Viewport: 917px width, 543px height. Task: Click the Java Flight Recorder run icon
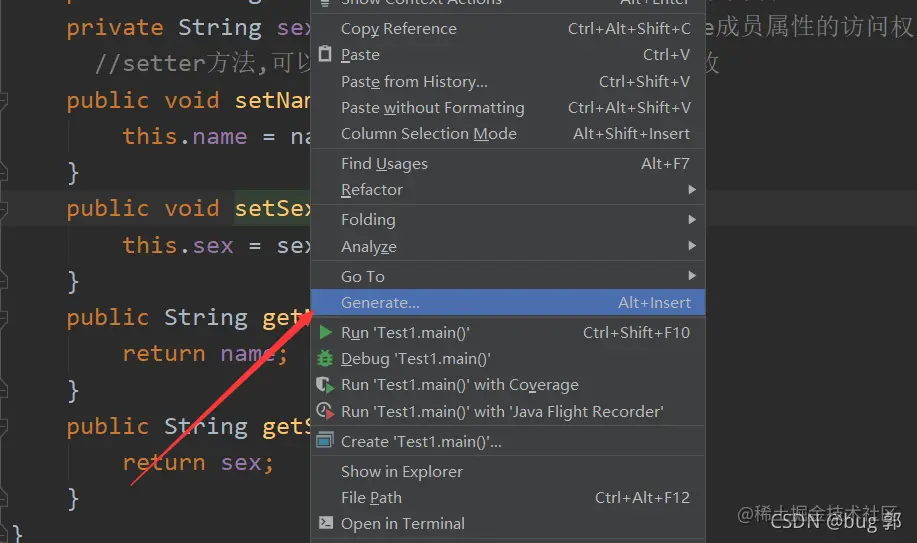pos(325,411)
